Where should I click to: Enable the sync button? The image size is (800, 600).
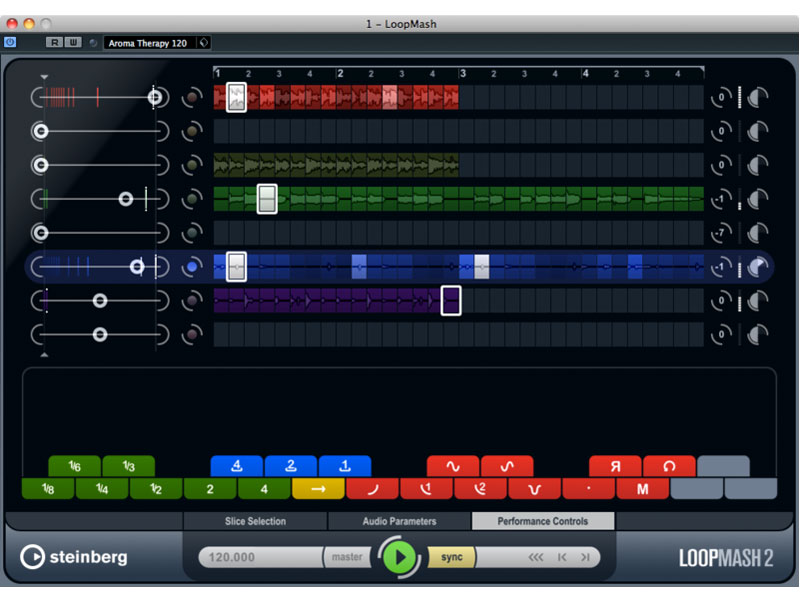click(x=450, y=558)
